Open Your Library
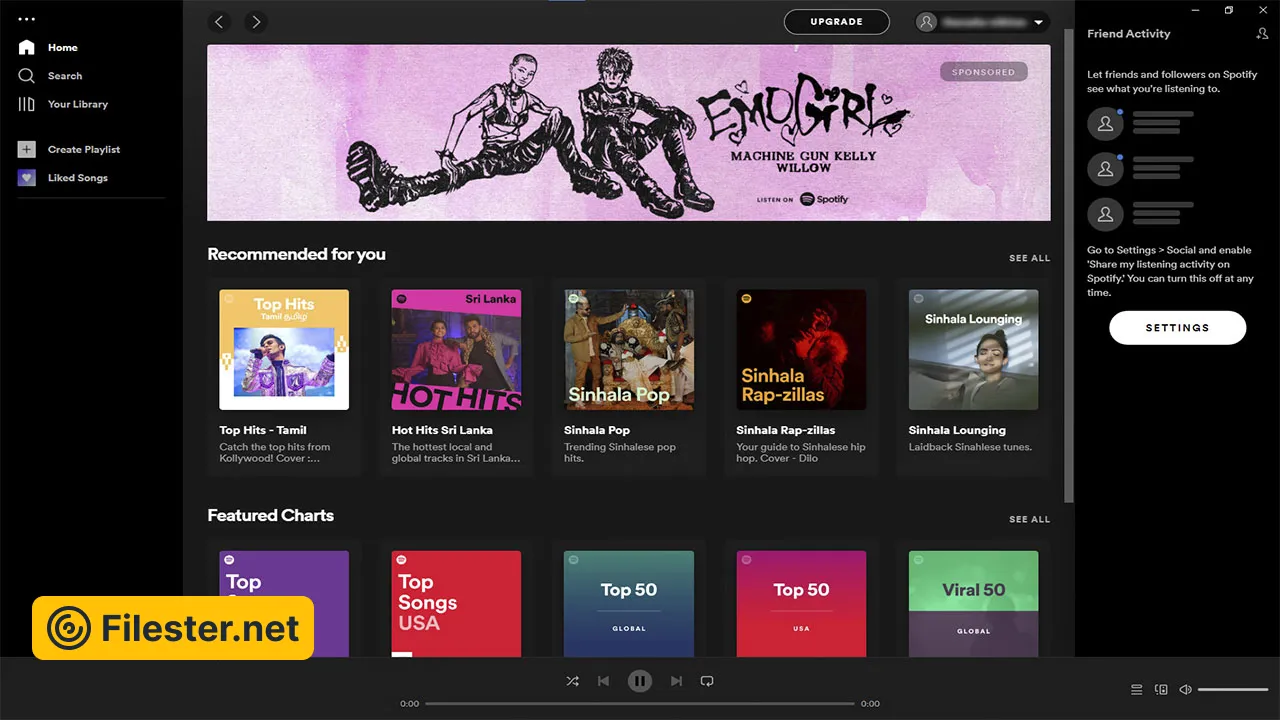The image size is (1280, 720). coord(77,104)
